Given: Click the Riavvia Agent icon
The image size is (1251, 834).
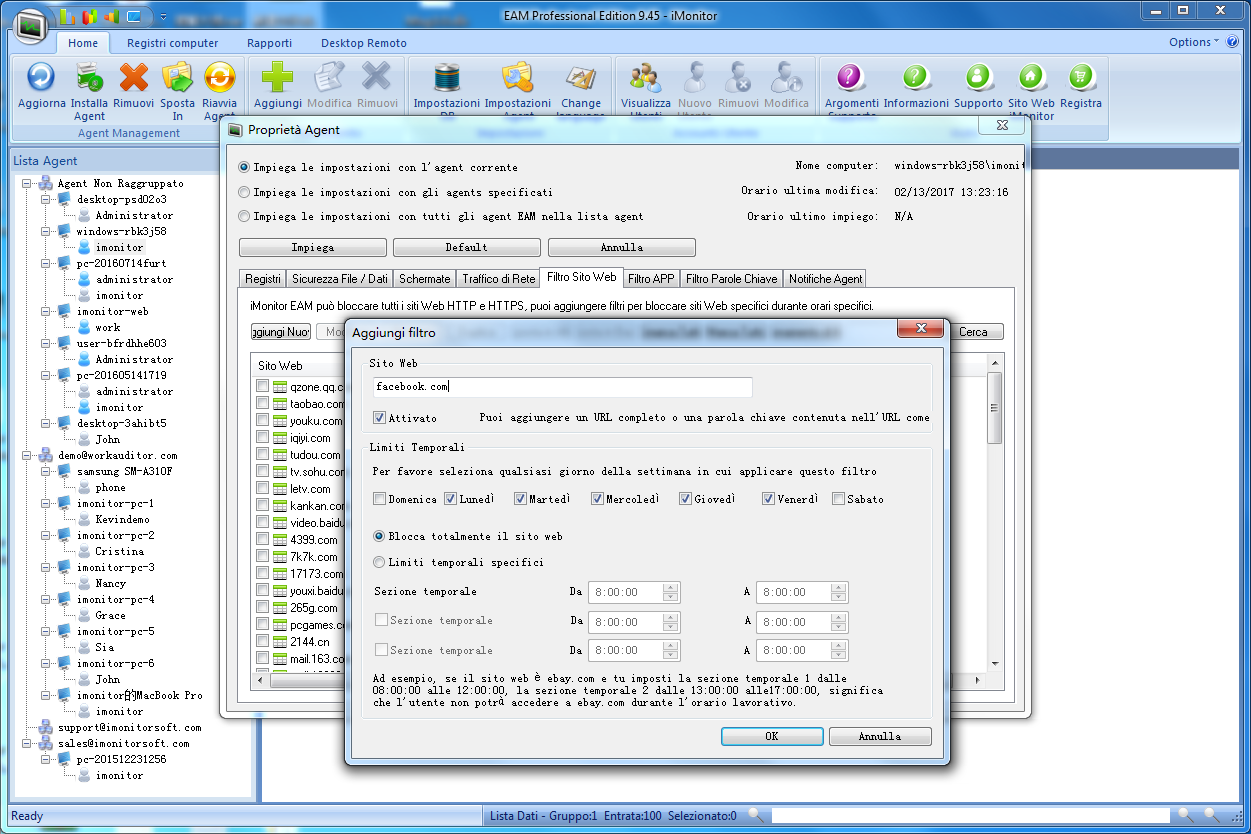Looking at the screenshot, I should 219,78.
